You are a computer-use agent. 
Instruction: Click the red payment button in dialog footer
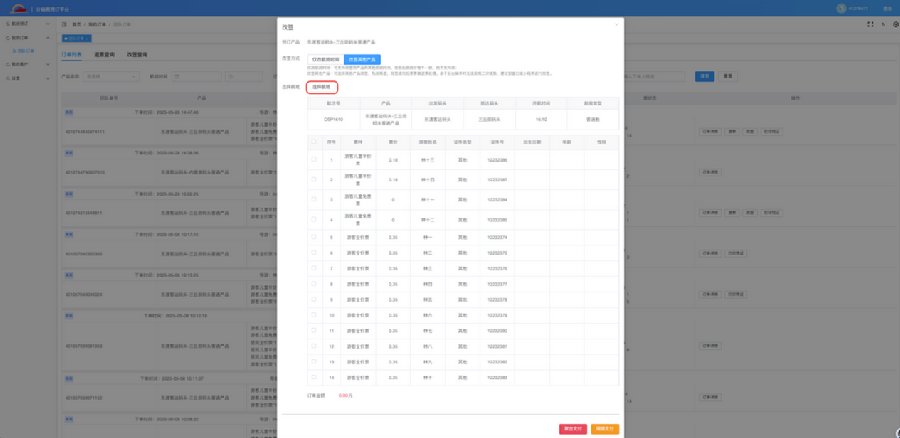[x=573, y=429]
